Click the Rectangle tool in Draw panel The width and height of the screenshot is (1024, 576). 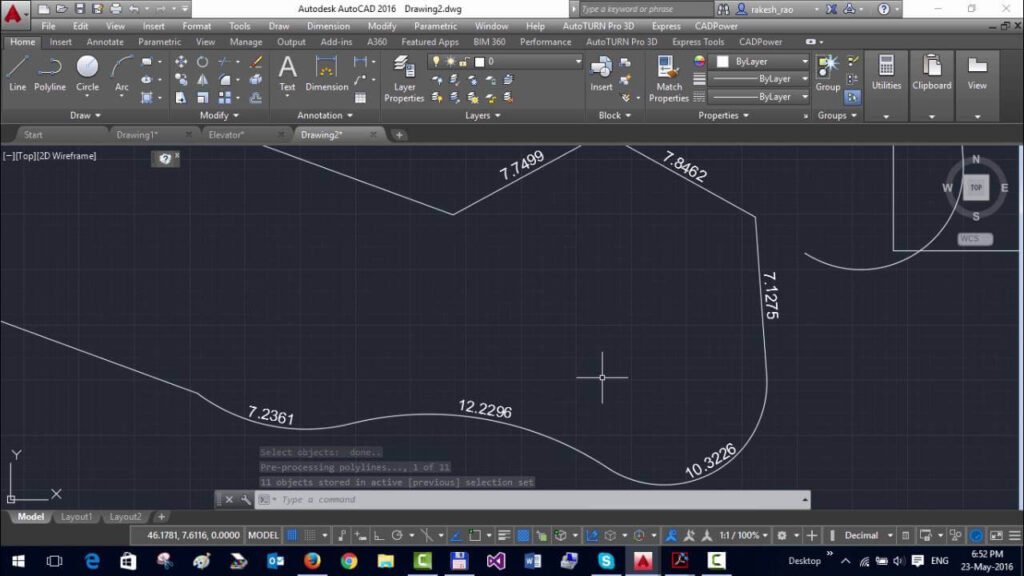click(147, 62)
